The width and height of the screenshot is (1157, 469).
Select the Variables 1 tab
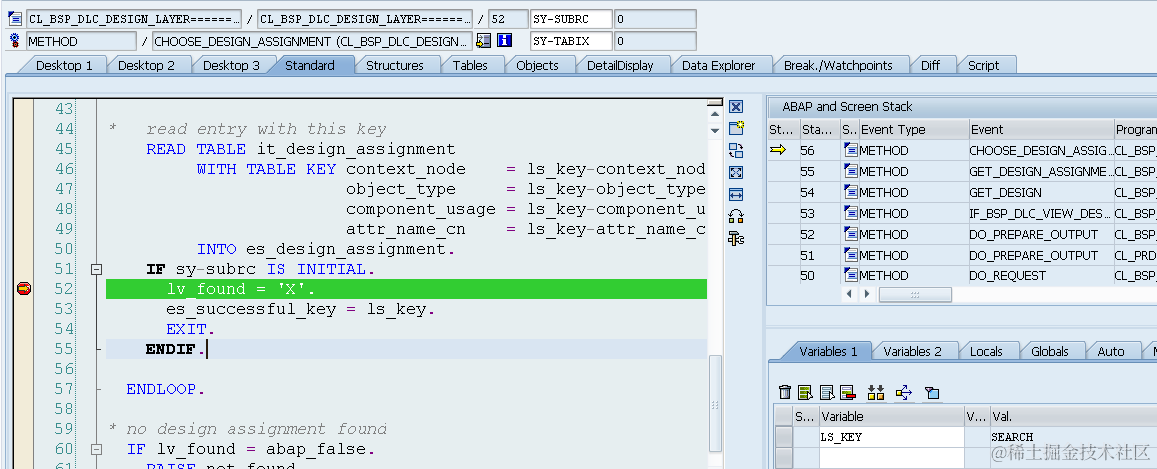(828, 351)
